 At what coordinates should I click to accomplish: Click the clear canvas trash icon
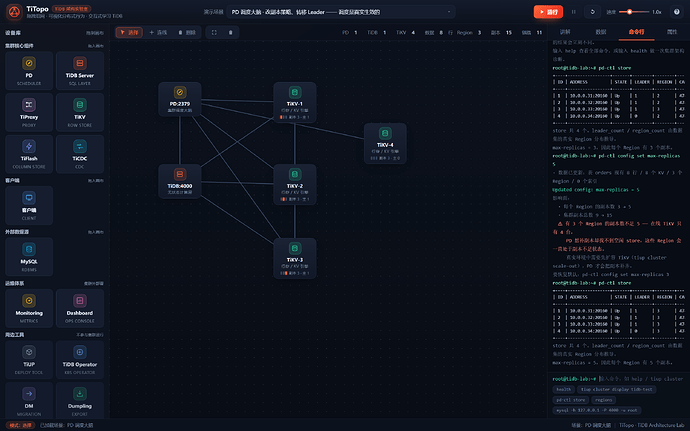(231, 32)
